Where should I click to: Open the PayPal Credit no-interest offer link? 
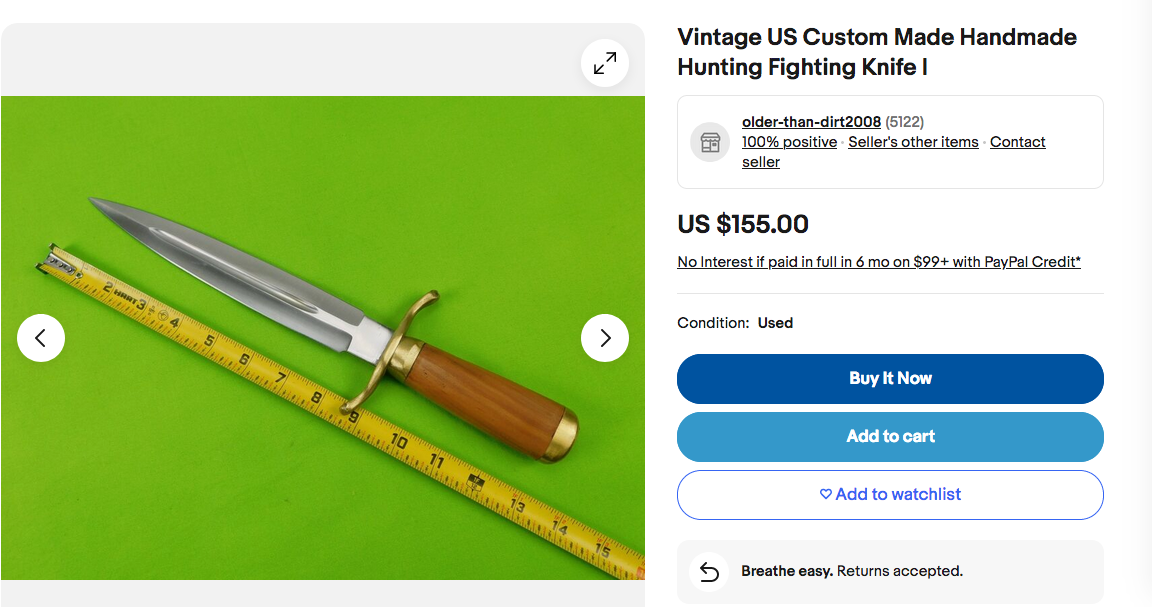click(879, 262)
